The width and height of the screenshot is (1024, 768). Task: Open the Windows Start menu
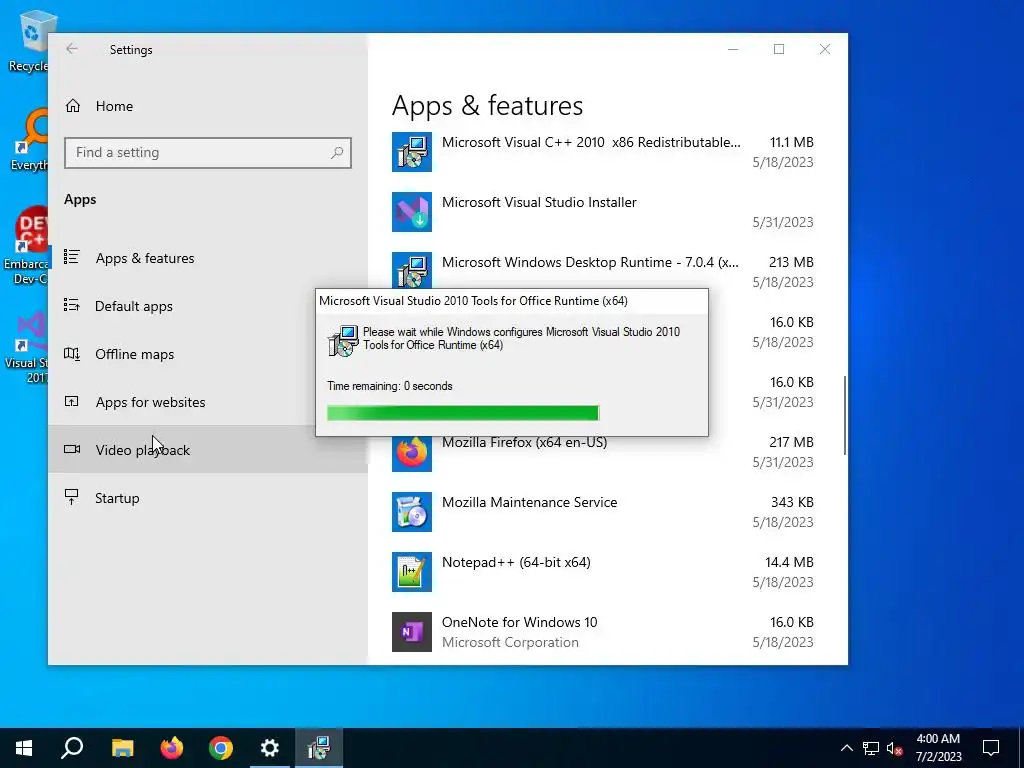24,748
